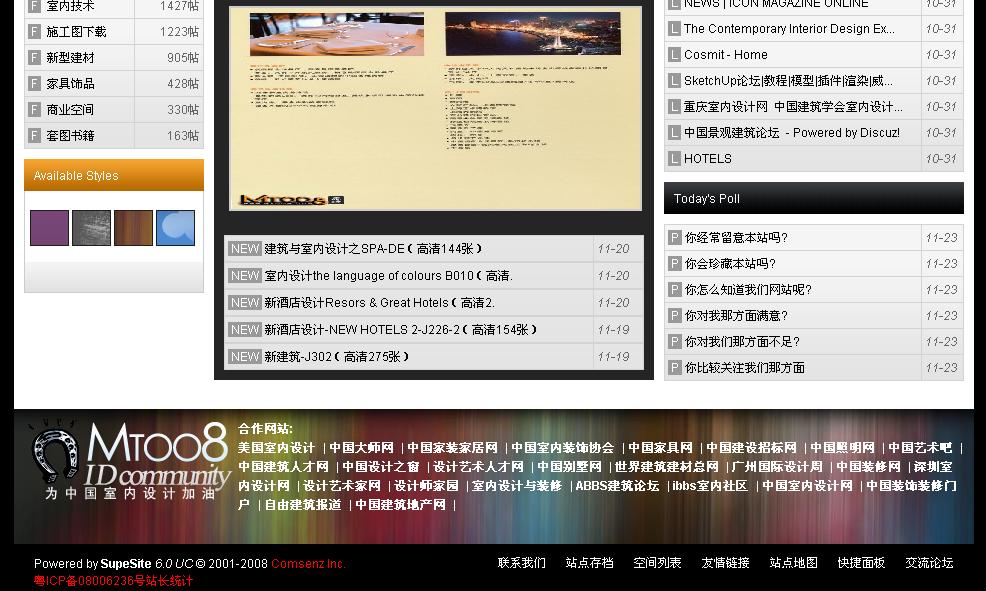Click Today's Poll panel header

[x=814, y=198]
